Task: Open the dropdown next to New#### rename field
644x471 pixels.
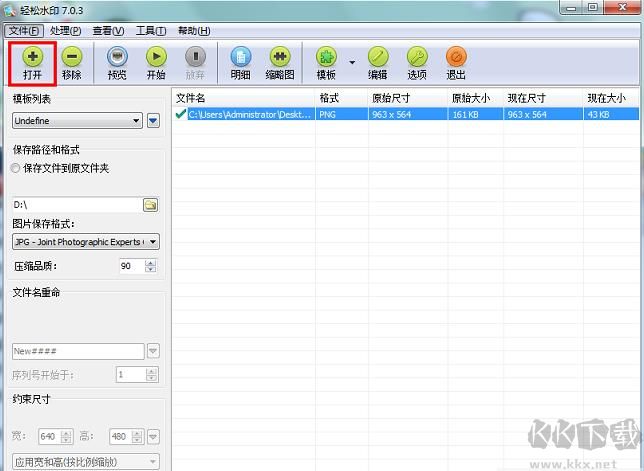Action: point(153,351)
